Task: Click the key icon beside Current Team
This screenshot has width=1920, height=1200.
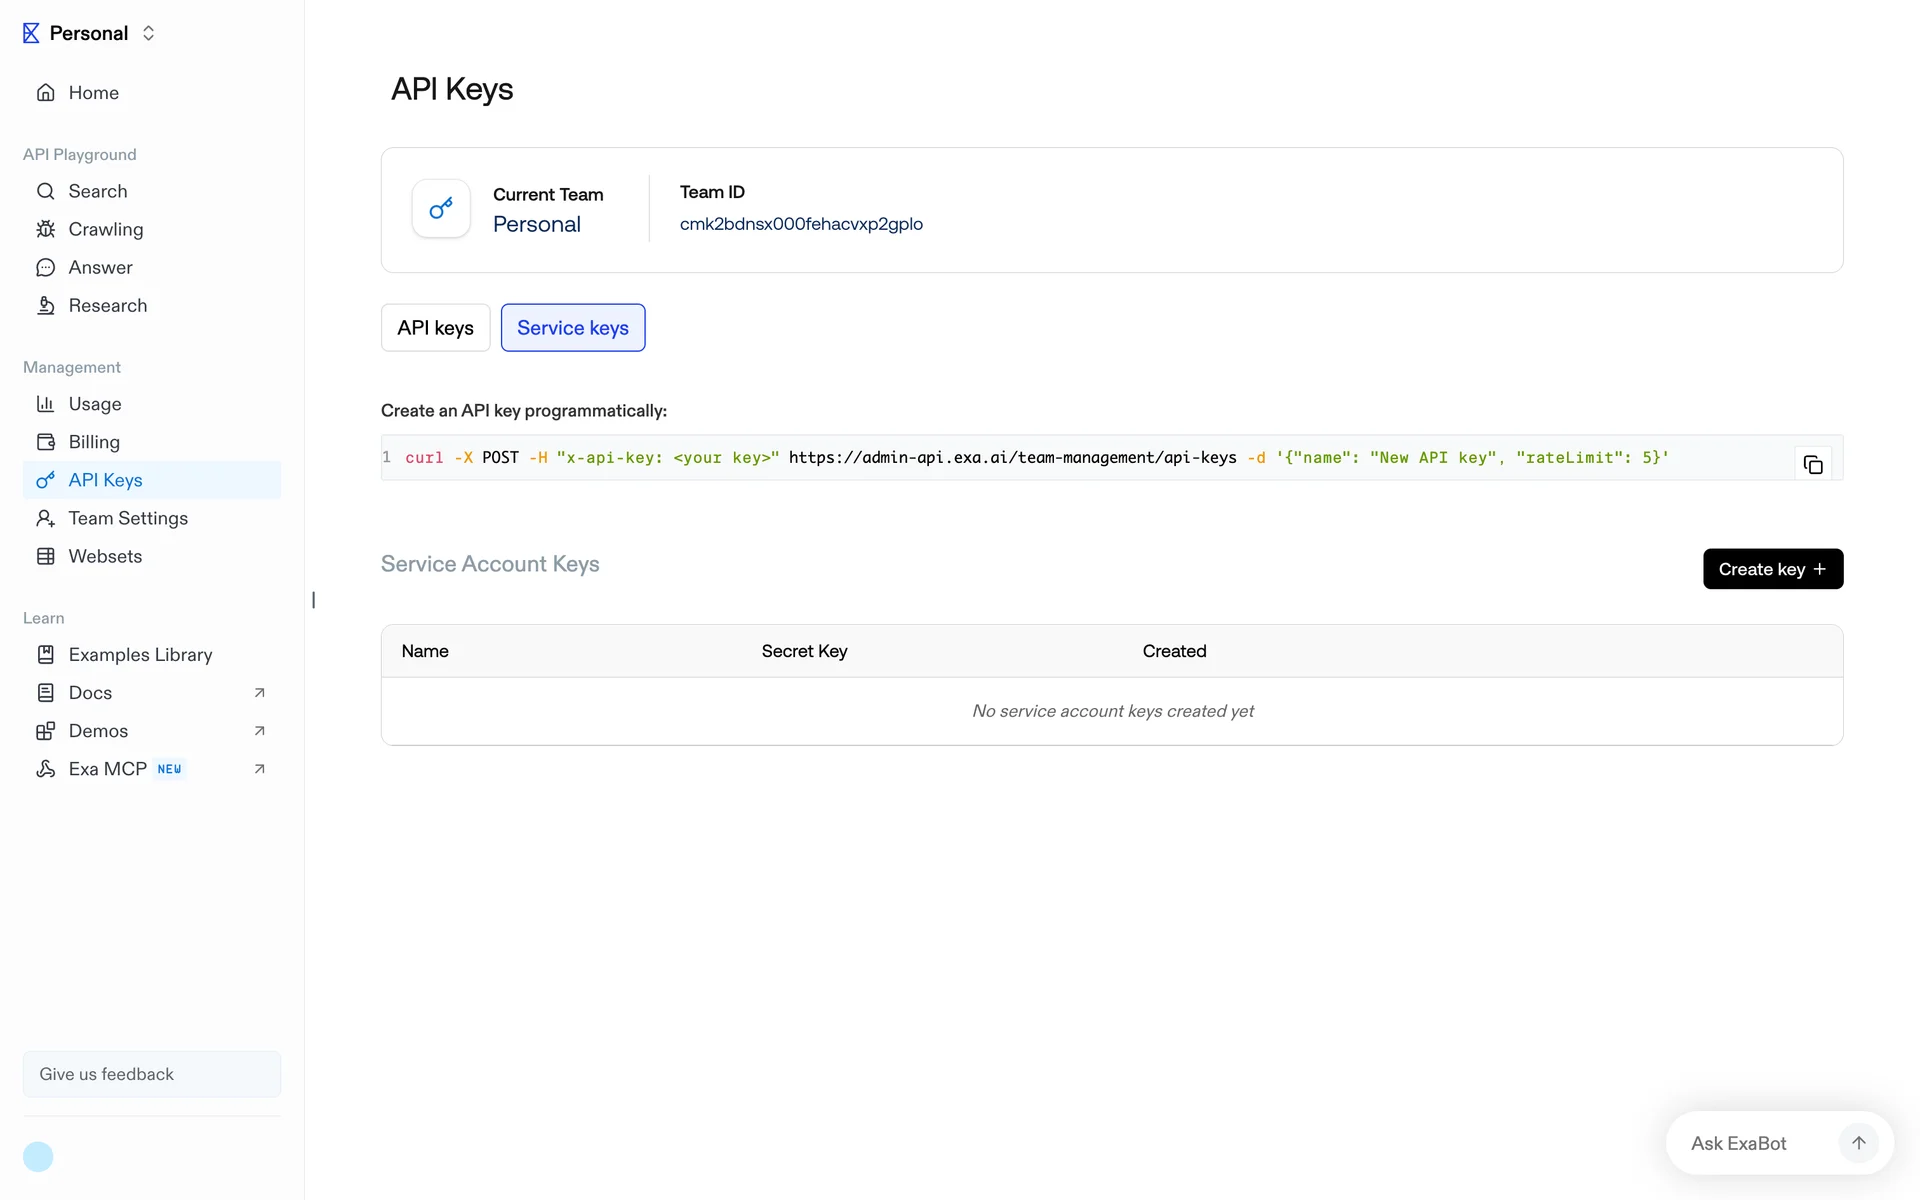Action: tap(441, 208)
